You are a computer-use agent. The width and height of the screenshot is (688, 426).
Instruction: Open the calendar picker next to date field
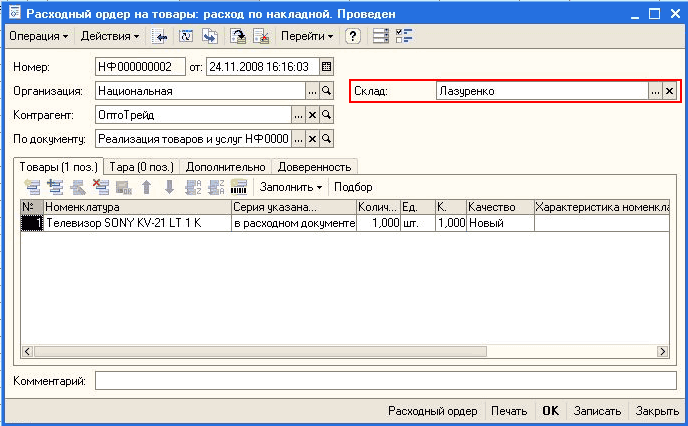coord(326,67)
